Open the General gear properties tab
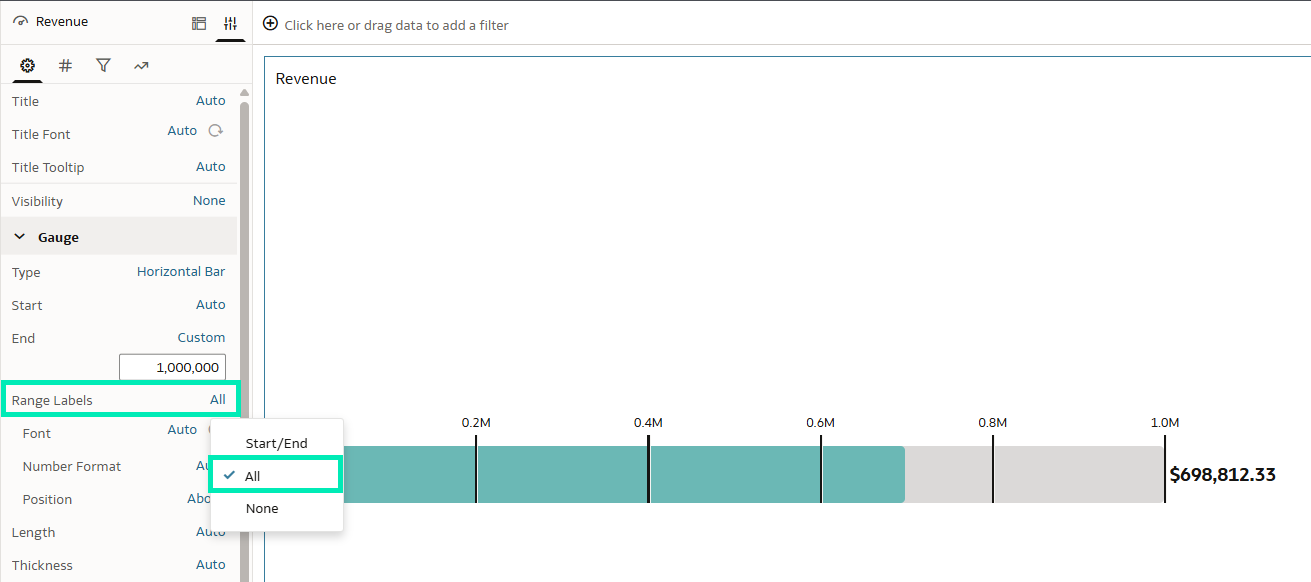Viewport: 1311px width, 582px height. (x=27, y=66)
